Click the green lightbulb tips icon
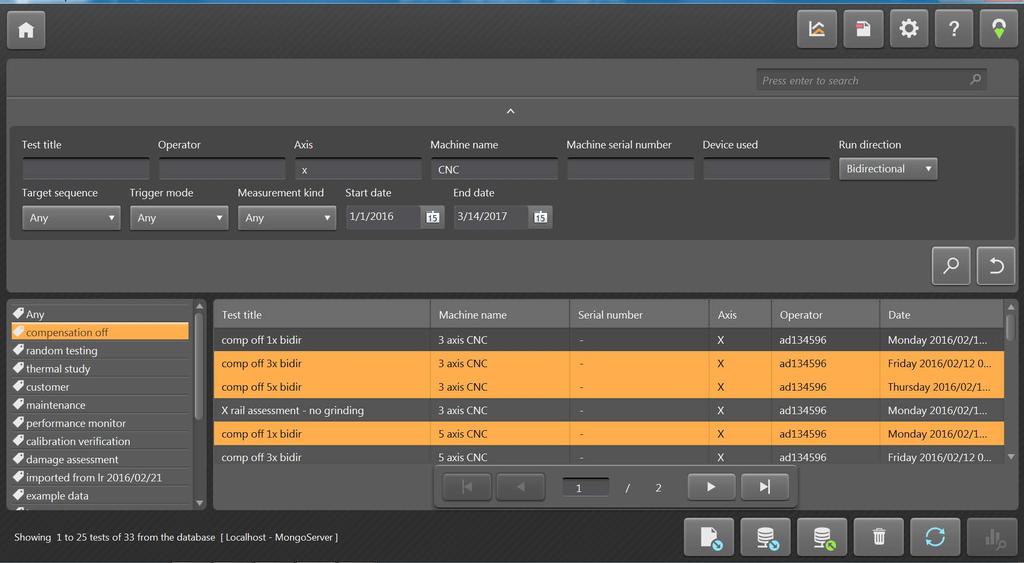The image size is (1024, 563). (999, 29)
